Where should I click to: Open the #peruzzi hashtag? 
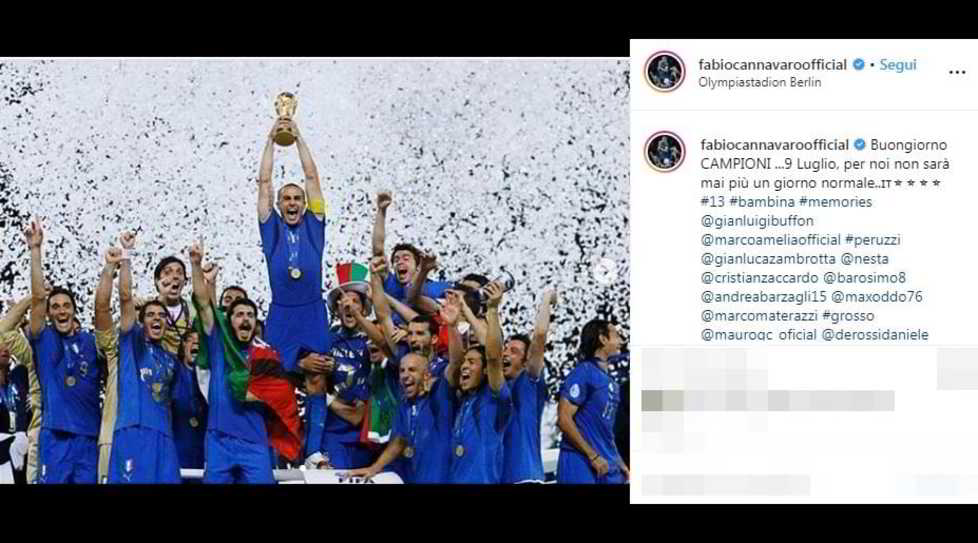[x=873, y=239]
